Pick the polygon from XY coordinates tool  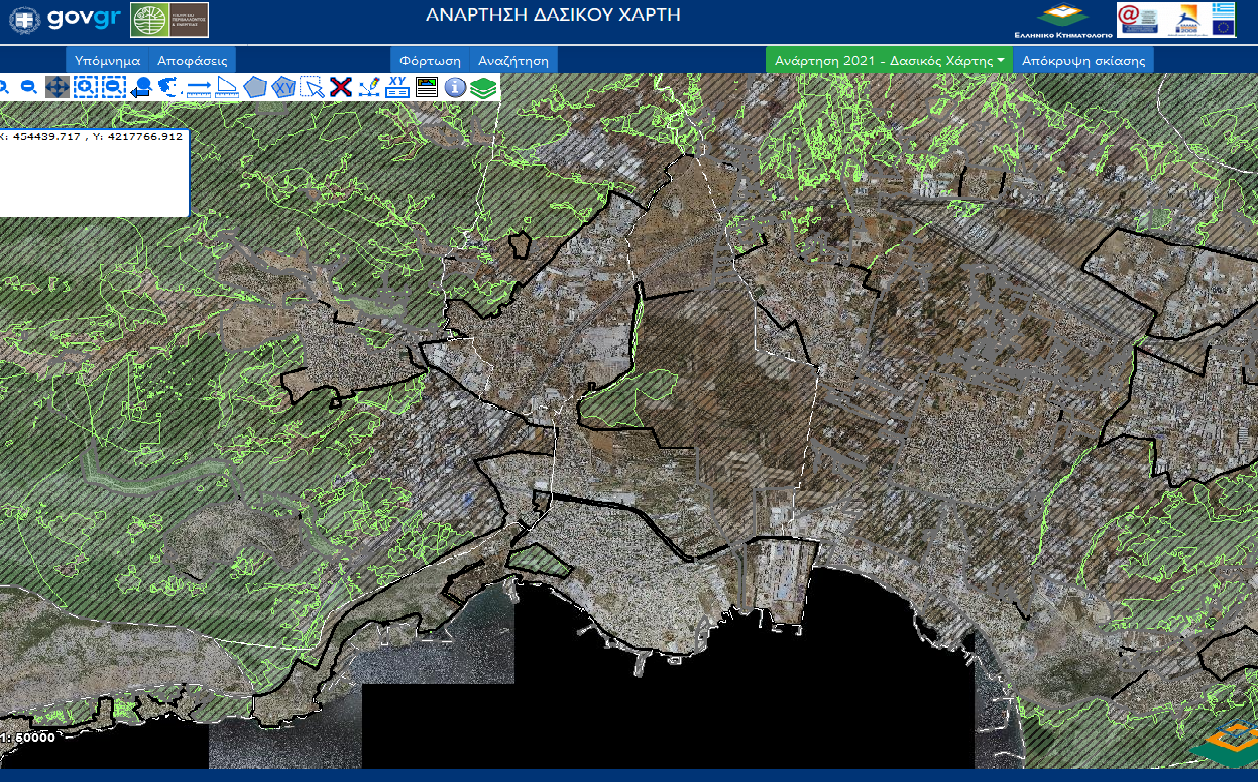coord(284,87)
